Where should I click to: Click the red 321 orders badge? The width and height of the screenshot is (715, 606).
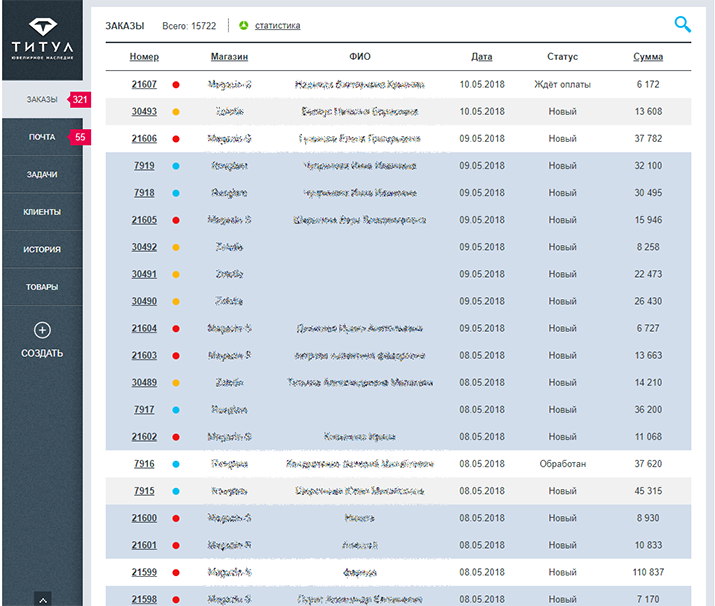pos(80,100)
